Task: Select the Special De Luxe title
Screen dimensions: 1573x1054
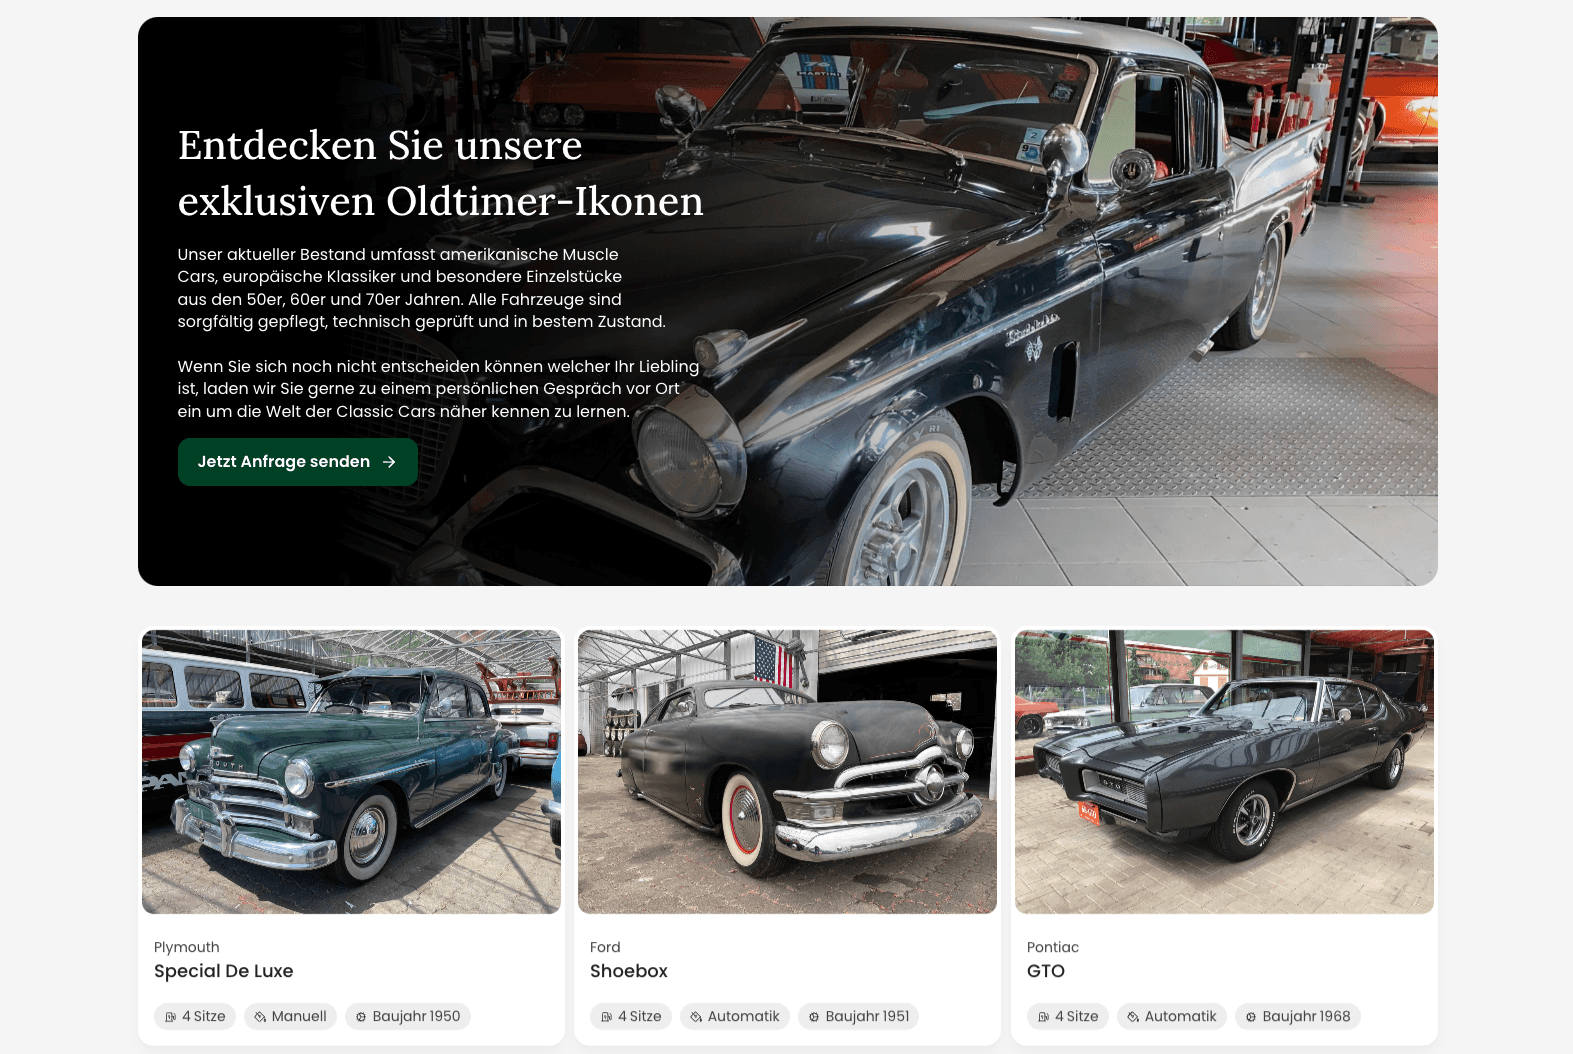Action: tap(224, 971)
